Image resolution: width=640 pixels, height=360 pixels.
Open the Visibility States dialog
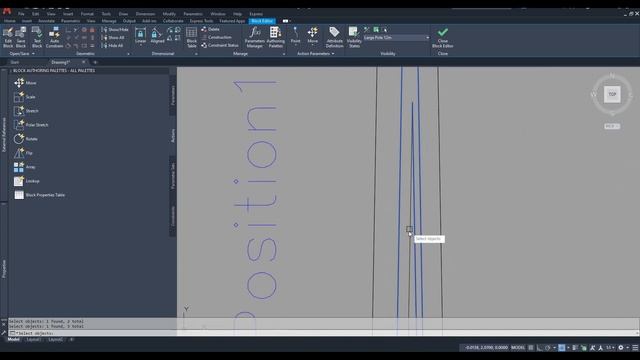coord(354,37)
